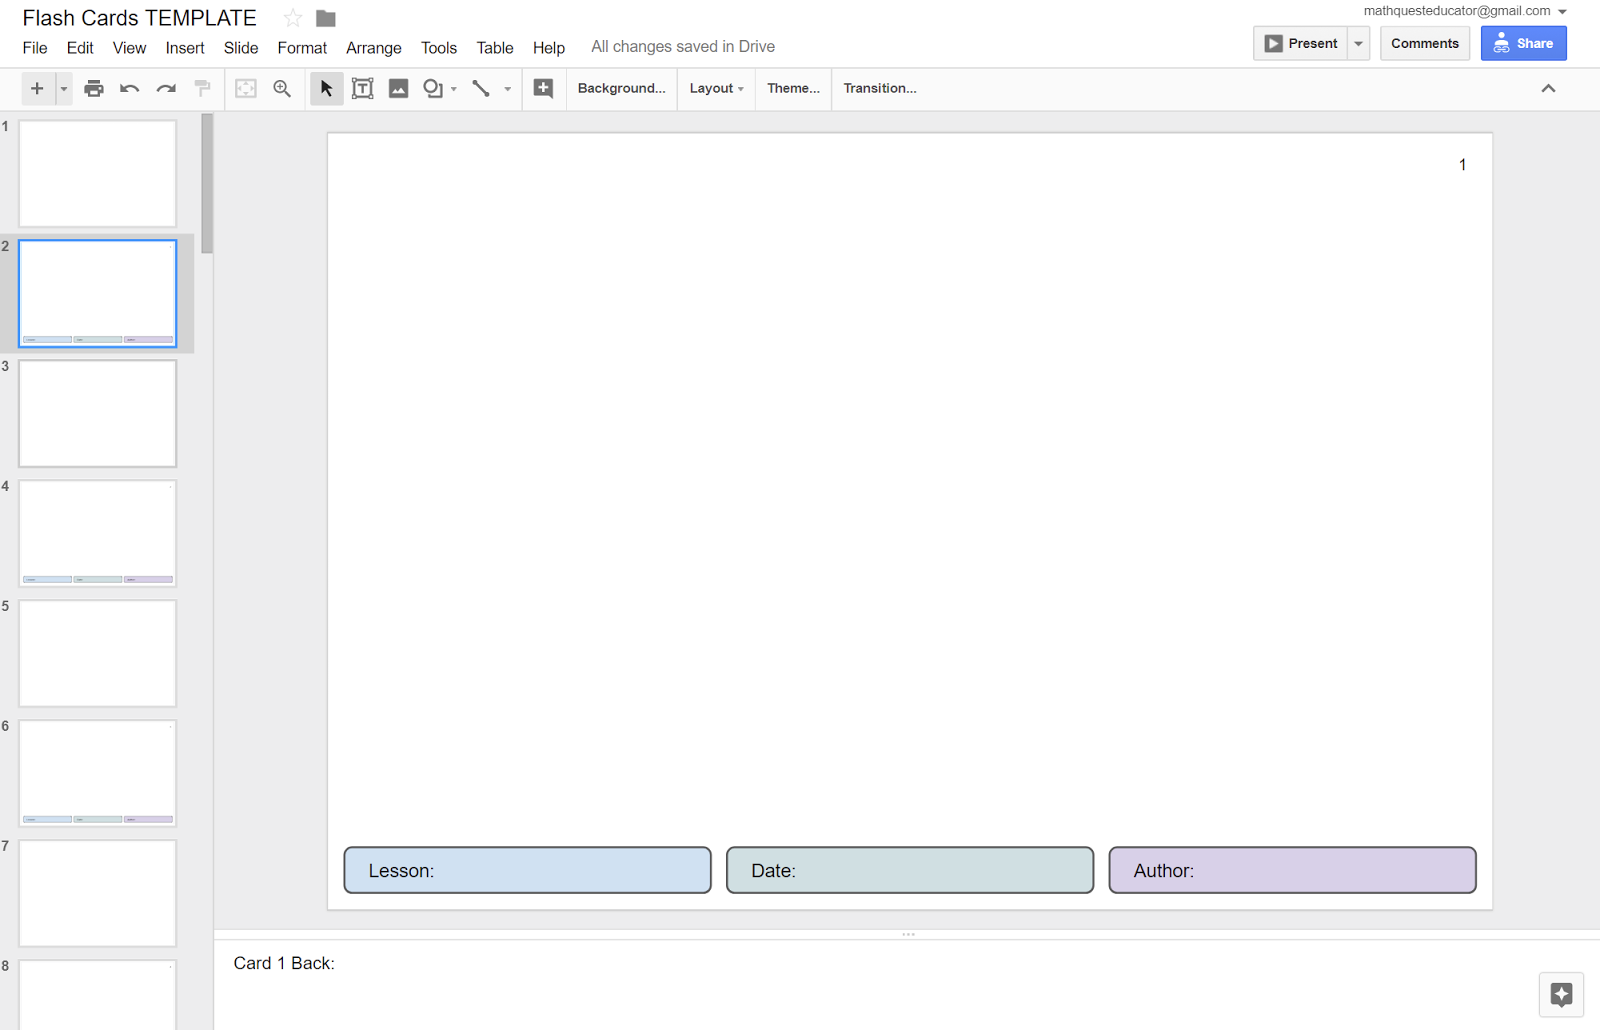This screenshot has height=1030, width=1600.
Task: Expand the new slide layout dropdown
Action: (63, 88)
